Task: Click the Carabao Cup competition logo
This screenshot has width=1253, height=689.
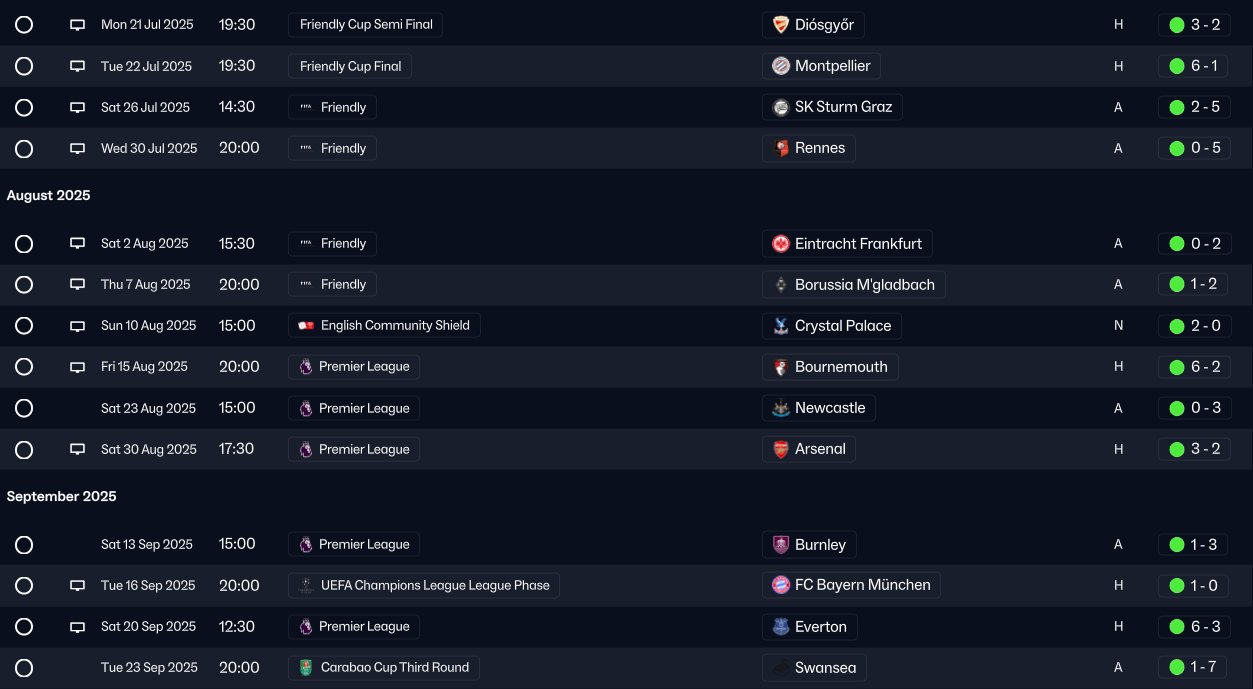Action: click(x=306, y=667)
